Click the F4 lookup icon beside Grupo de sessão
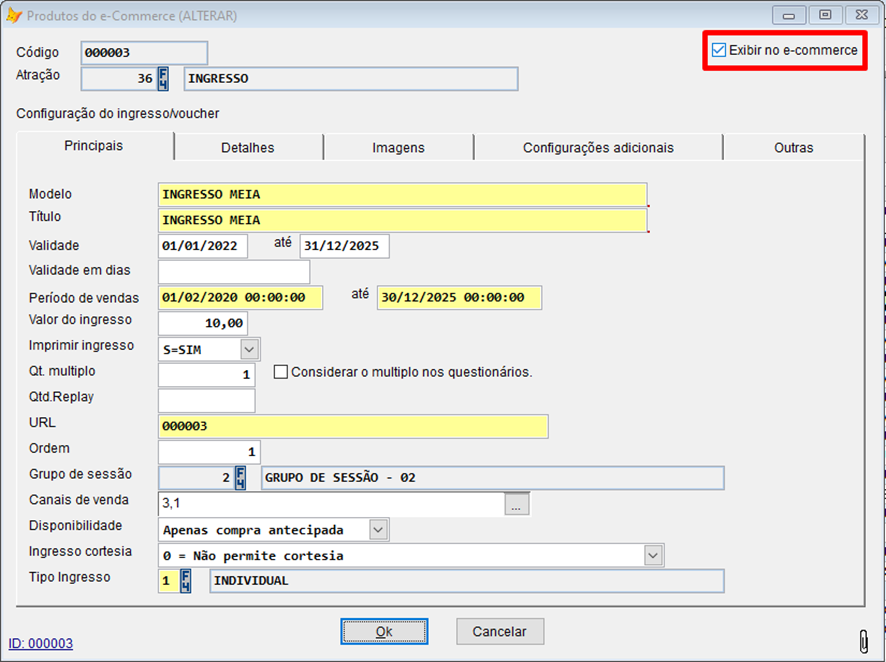Image resolution: width=886 pixels, height=662 pixels. [x=240, y=478]
